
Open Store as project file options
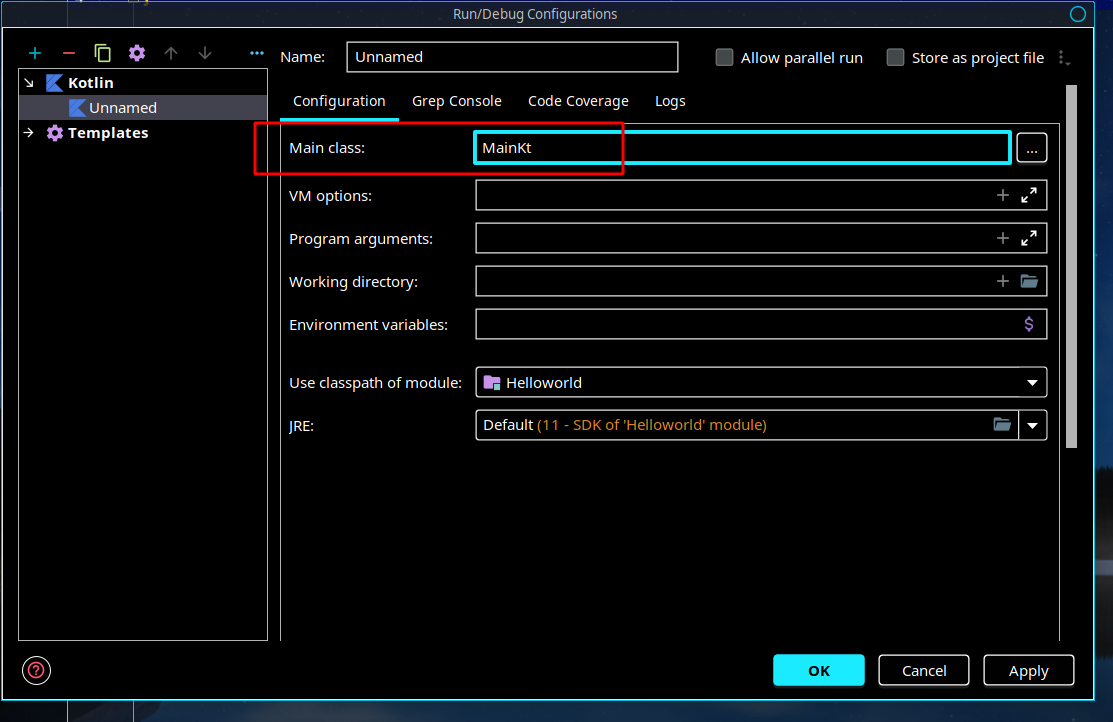click(1063, 58)
